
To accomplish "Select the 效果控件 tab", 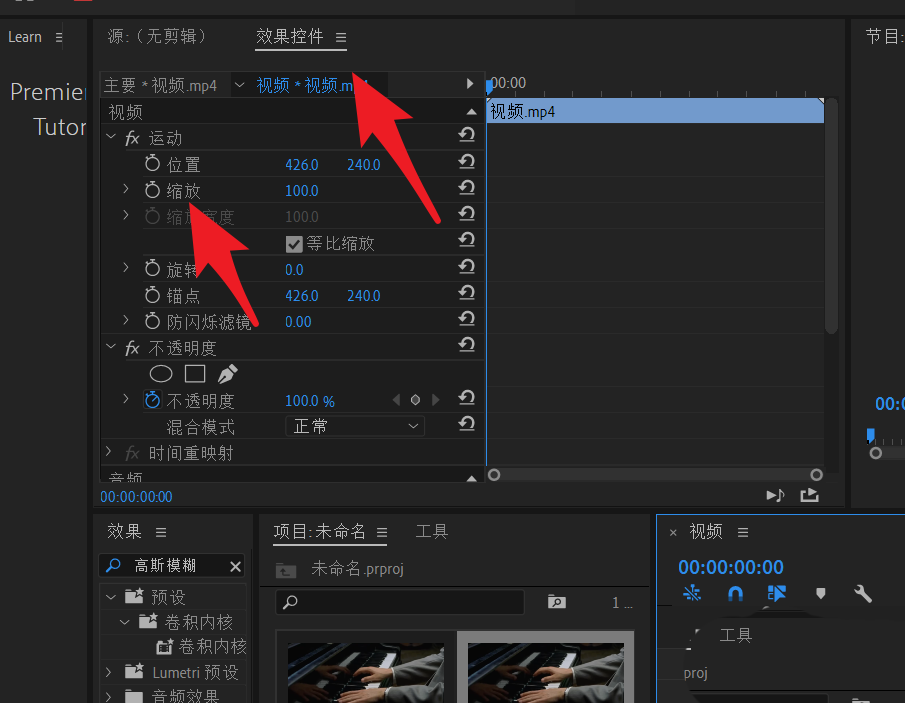I will coord(289,36).
